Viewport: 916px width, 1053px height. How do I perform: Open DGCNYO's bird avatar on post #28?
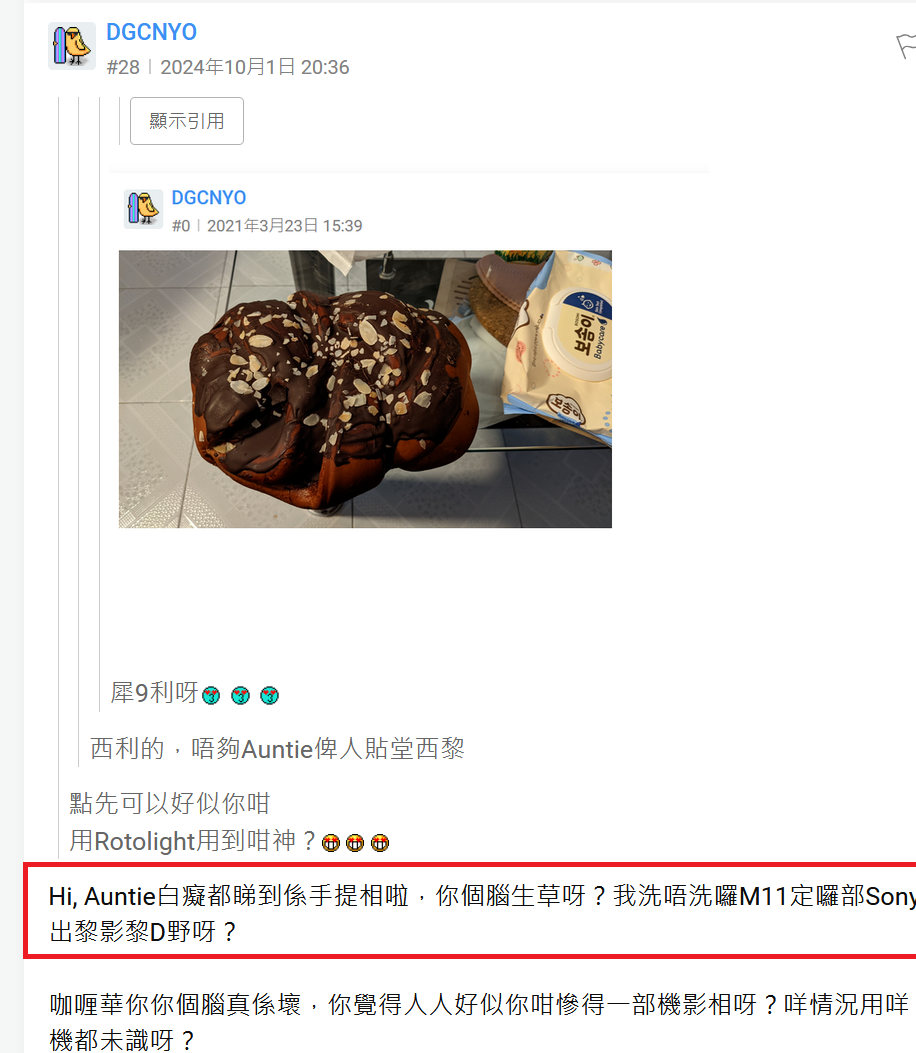(72, 46)
